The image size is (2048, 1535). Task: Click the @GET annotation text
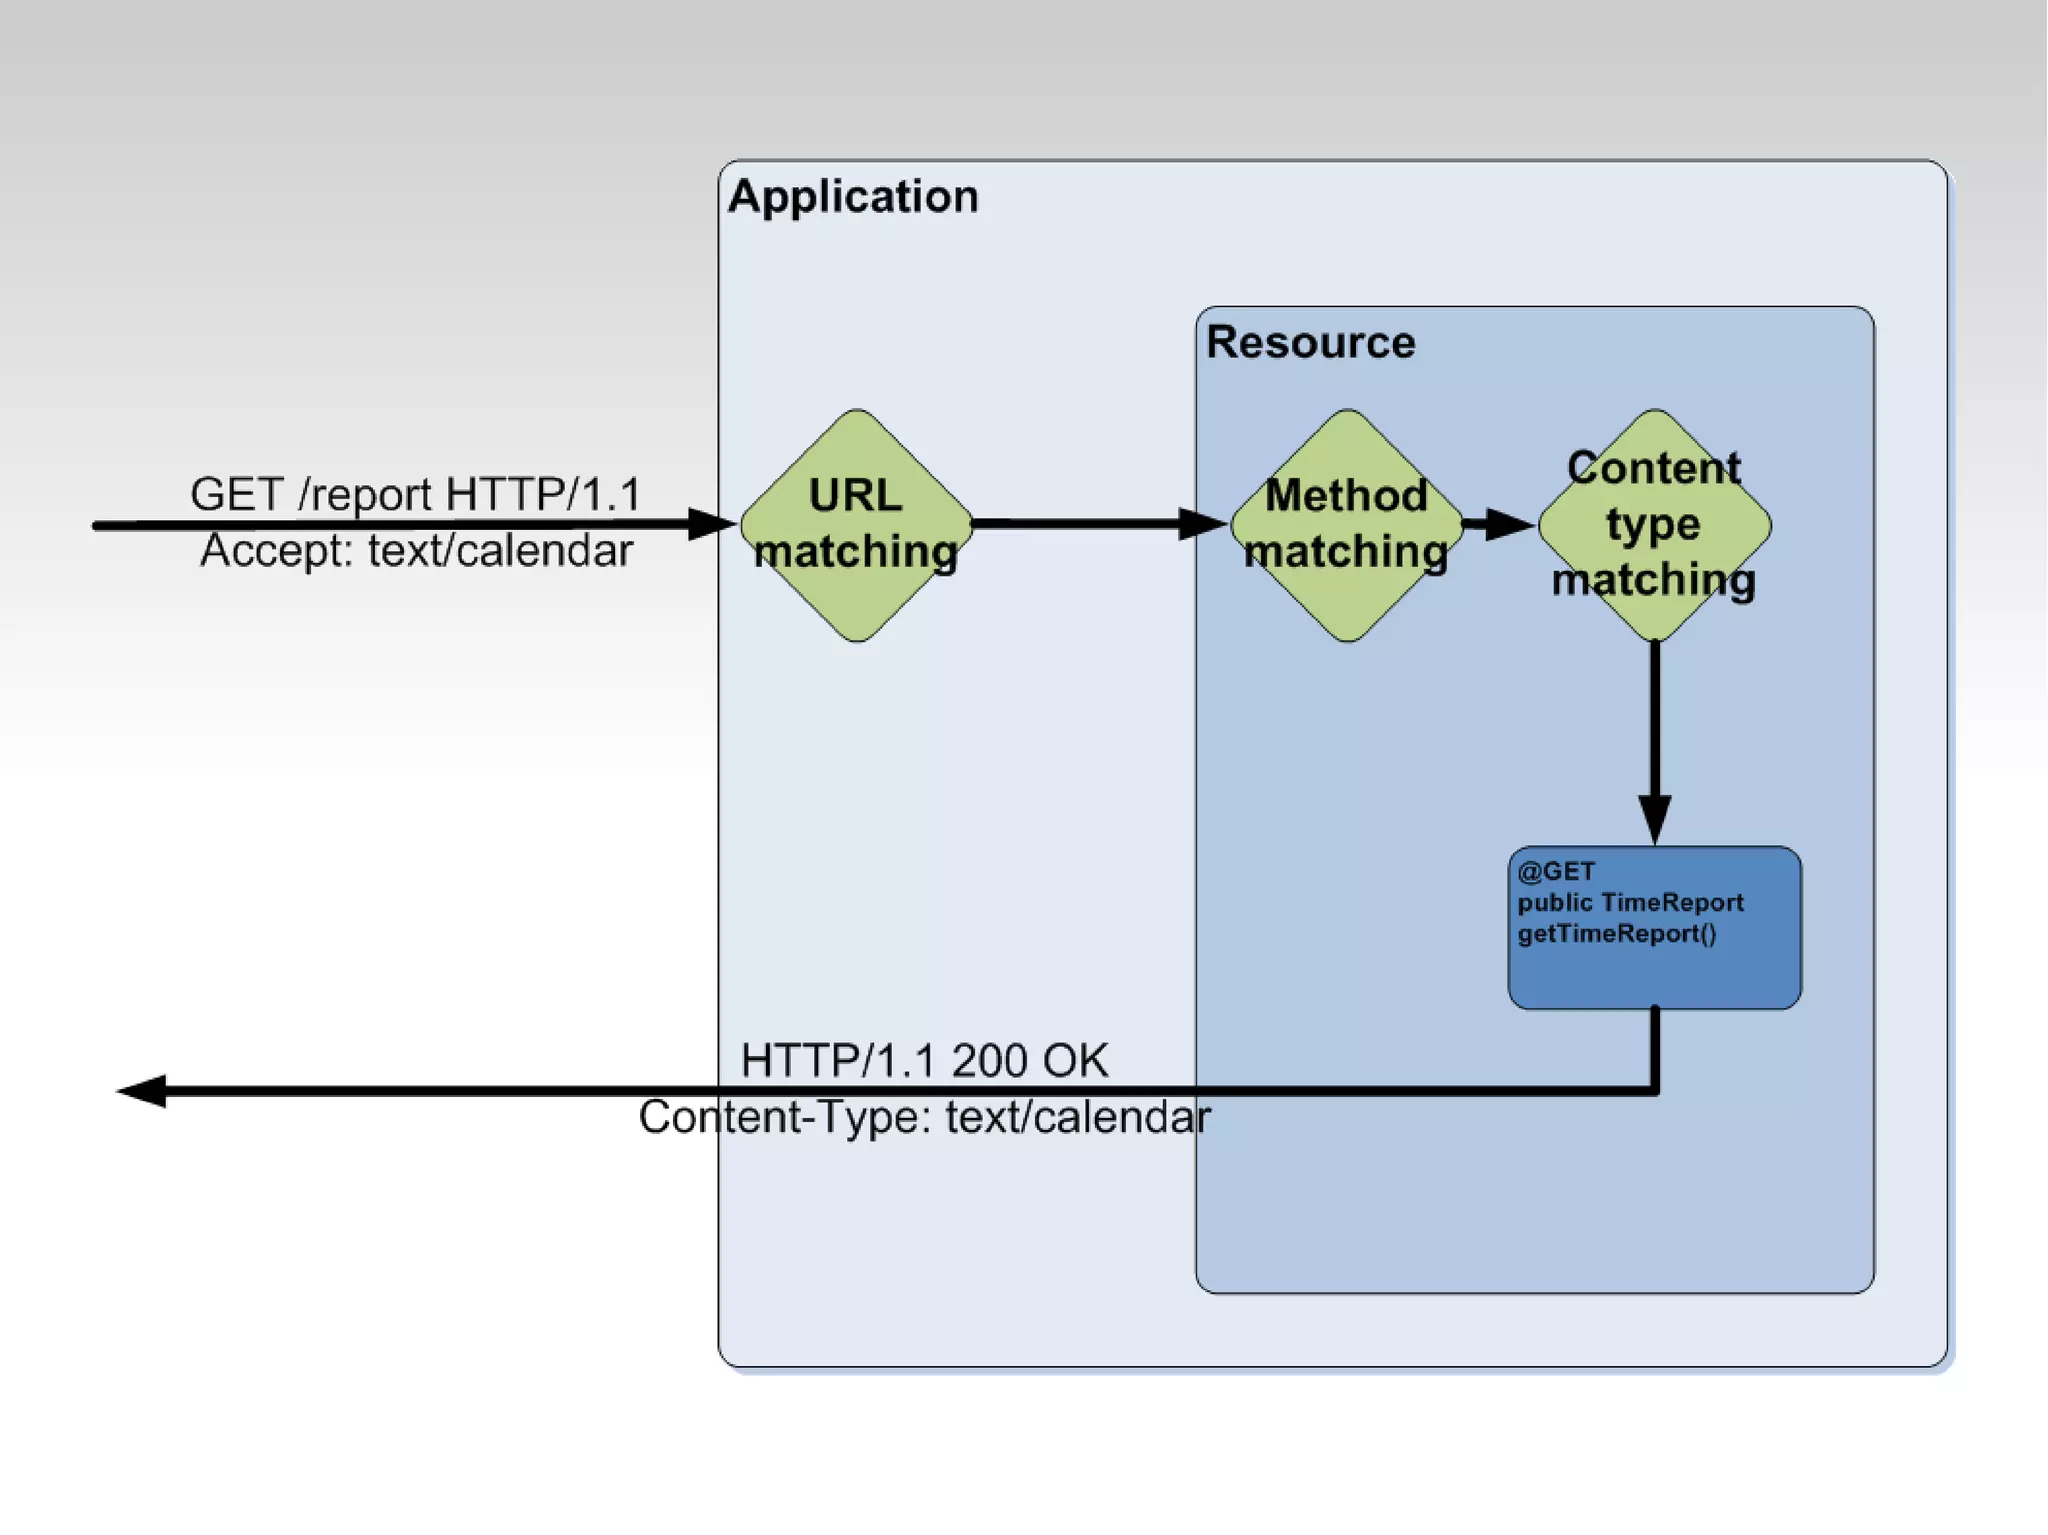point(1556,871)
